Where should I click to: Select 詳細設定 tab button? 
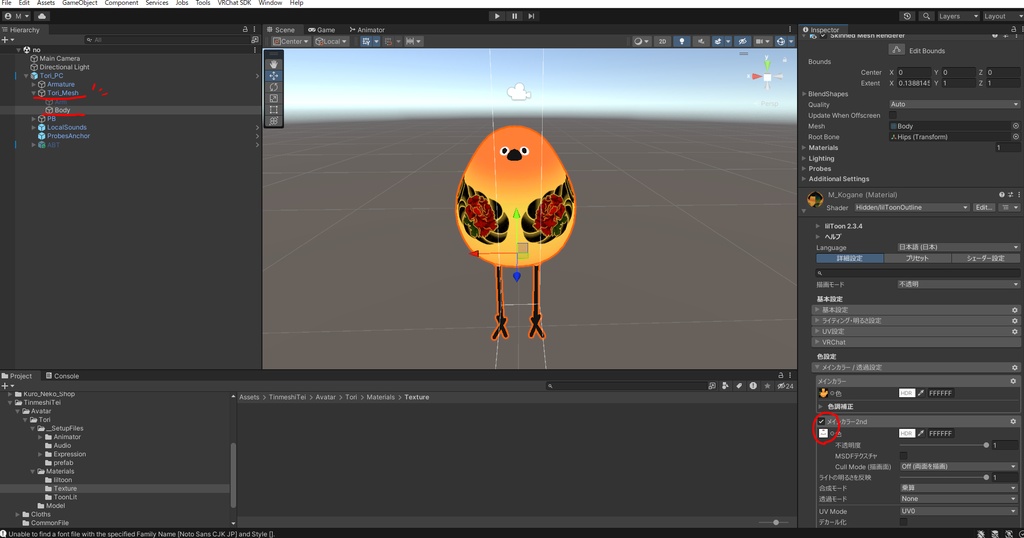pyautogui.click(x=850, y=259)
